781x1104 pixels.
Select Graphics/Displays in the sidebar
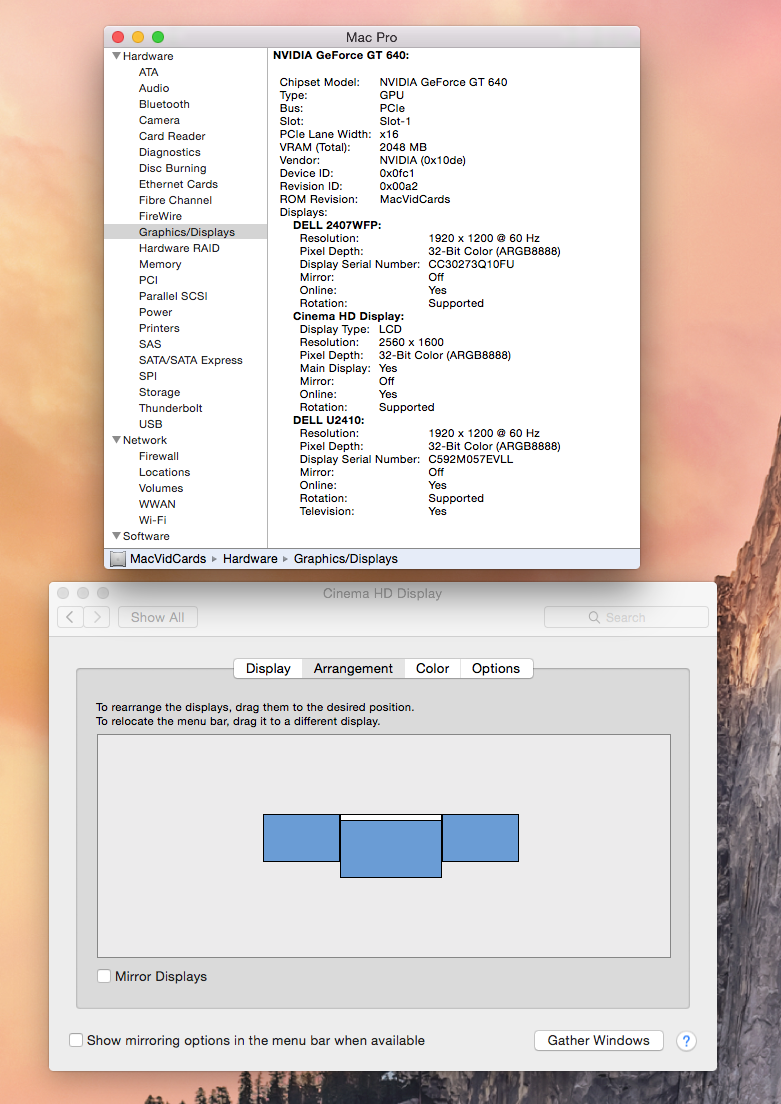pos(187,232)
